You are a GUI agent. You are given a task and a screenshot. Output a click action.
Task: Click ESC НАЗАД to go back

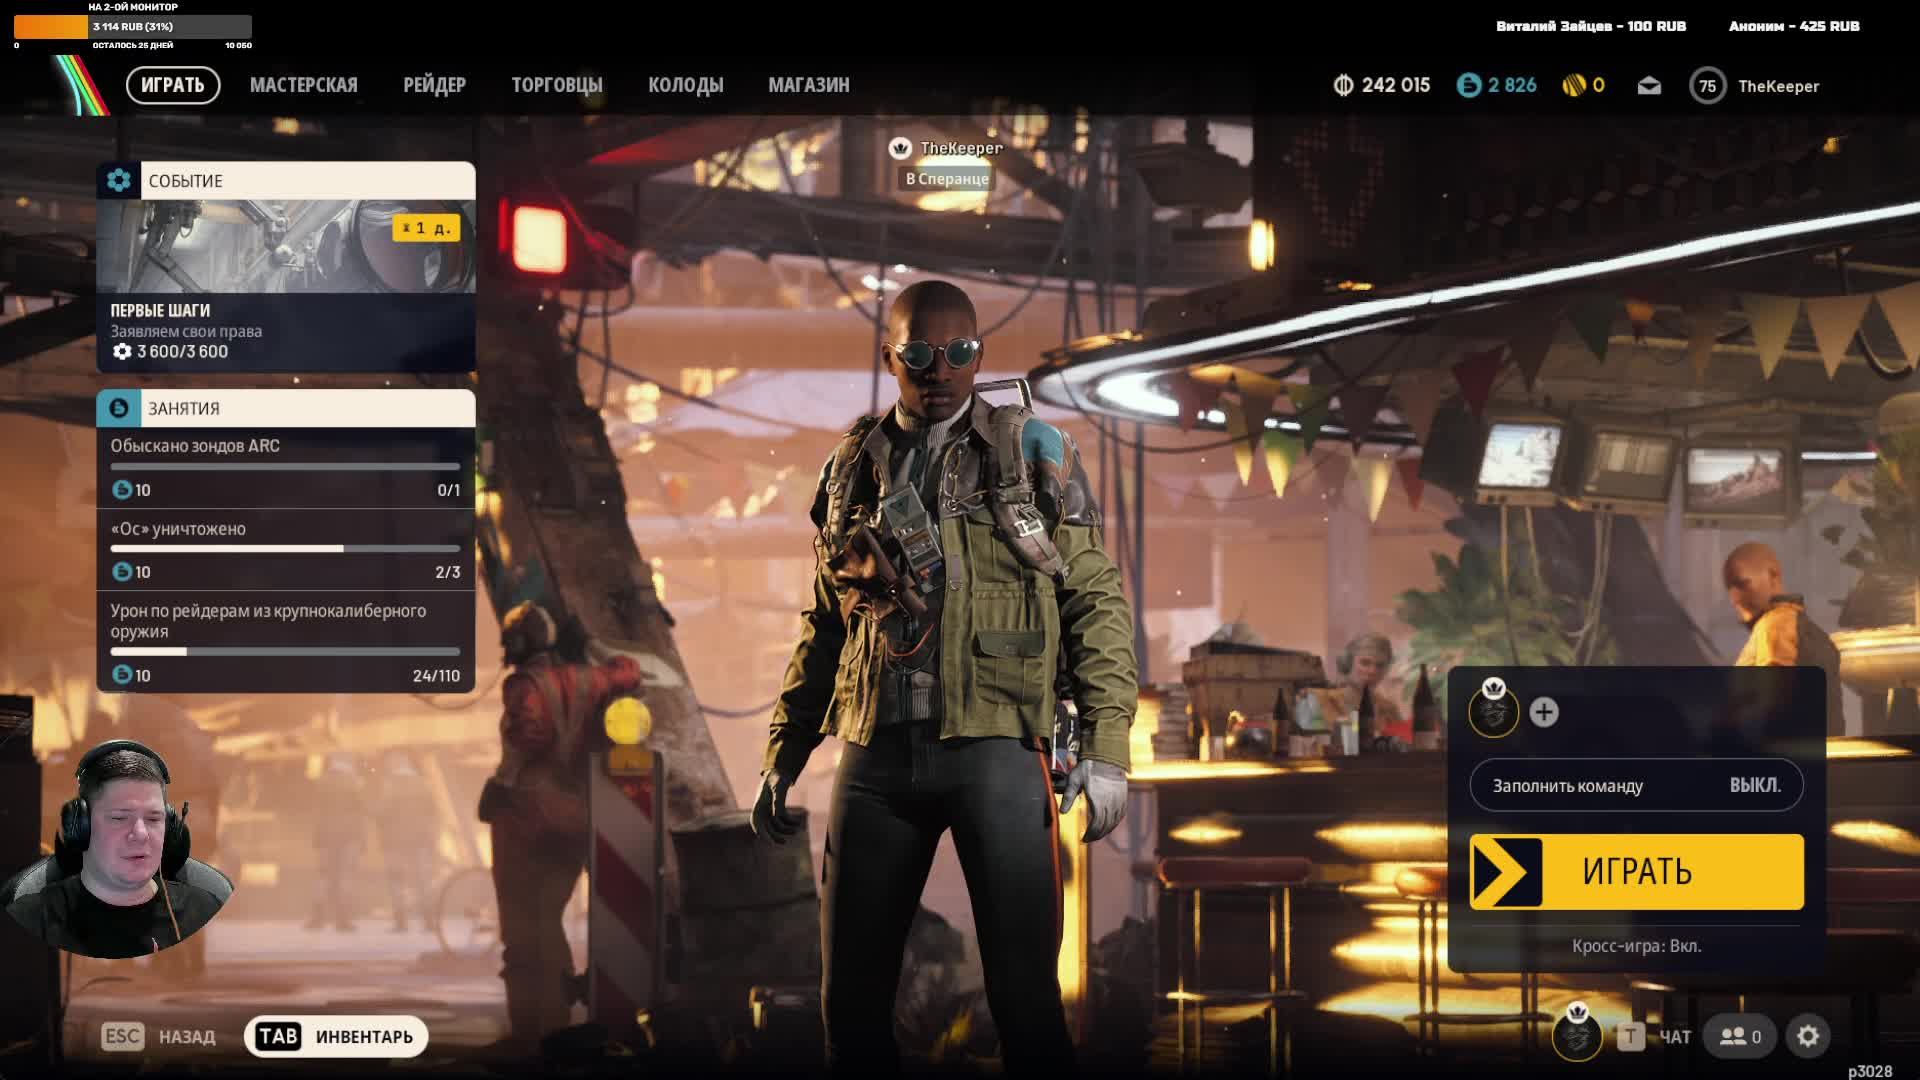(x=159, y=1037)
